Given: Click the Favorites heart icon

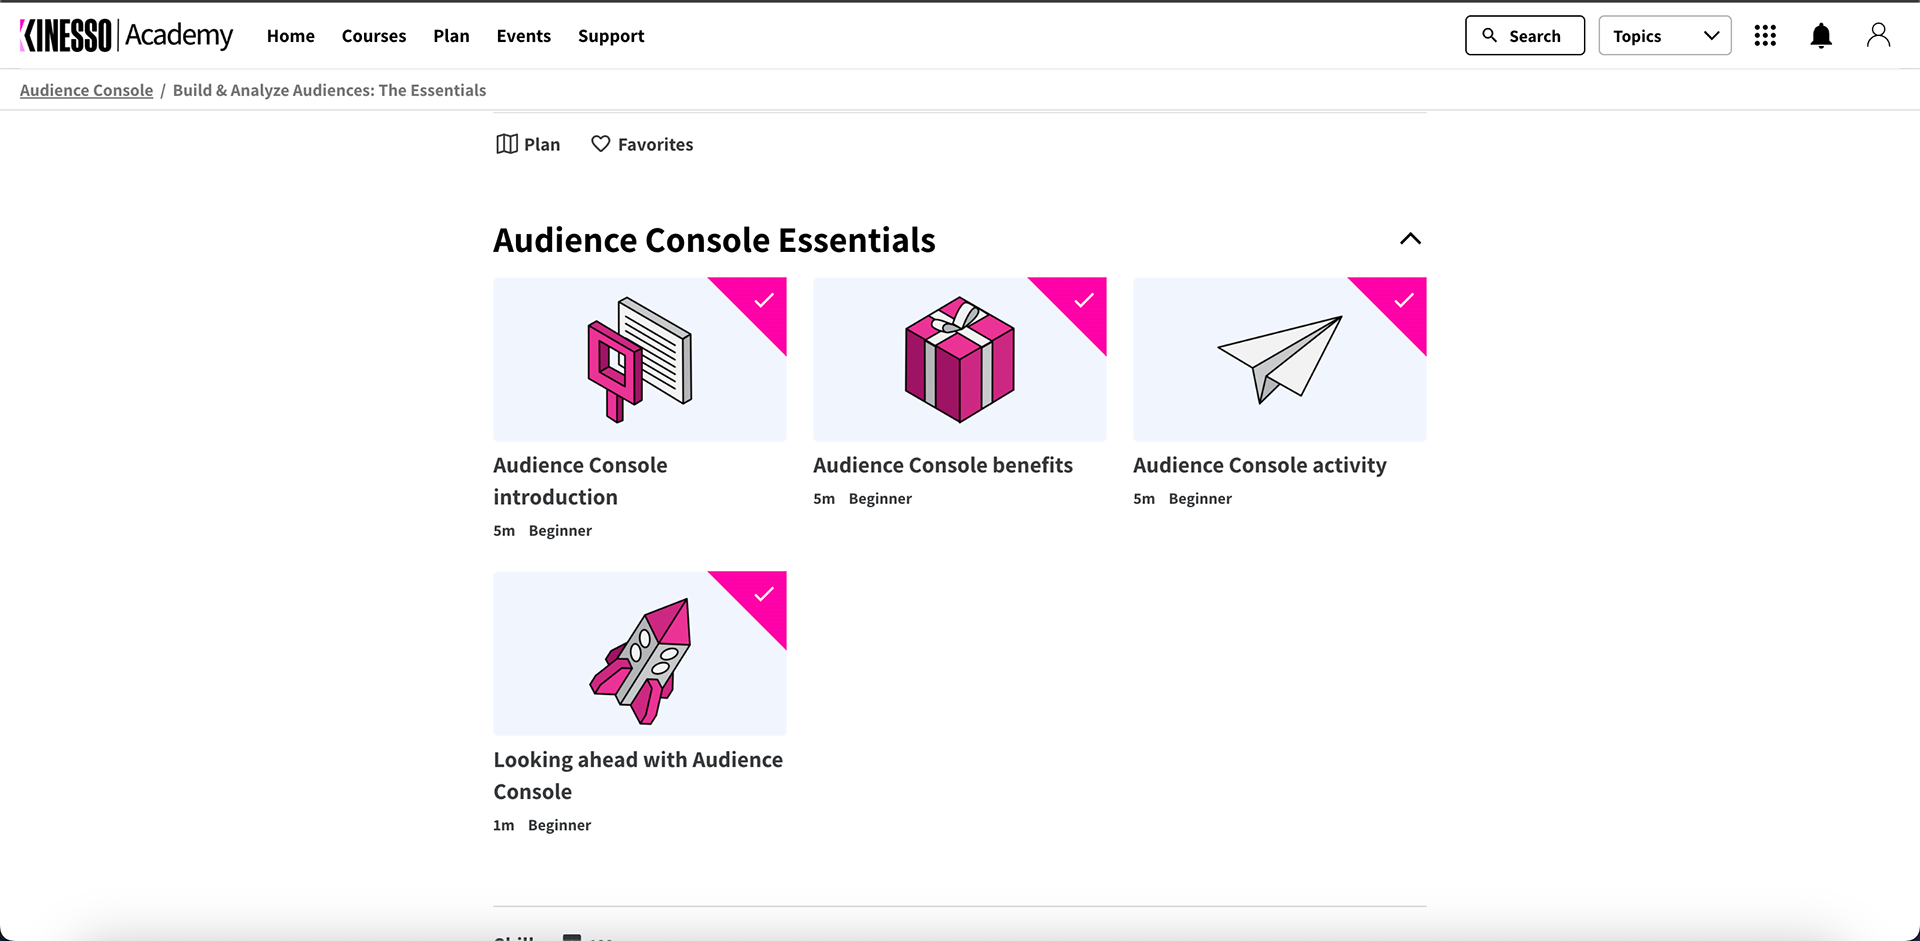Looking at the screenshot, I should click(x=600, y=144).
